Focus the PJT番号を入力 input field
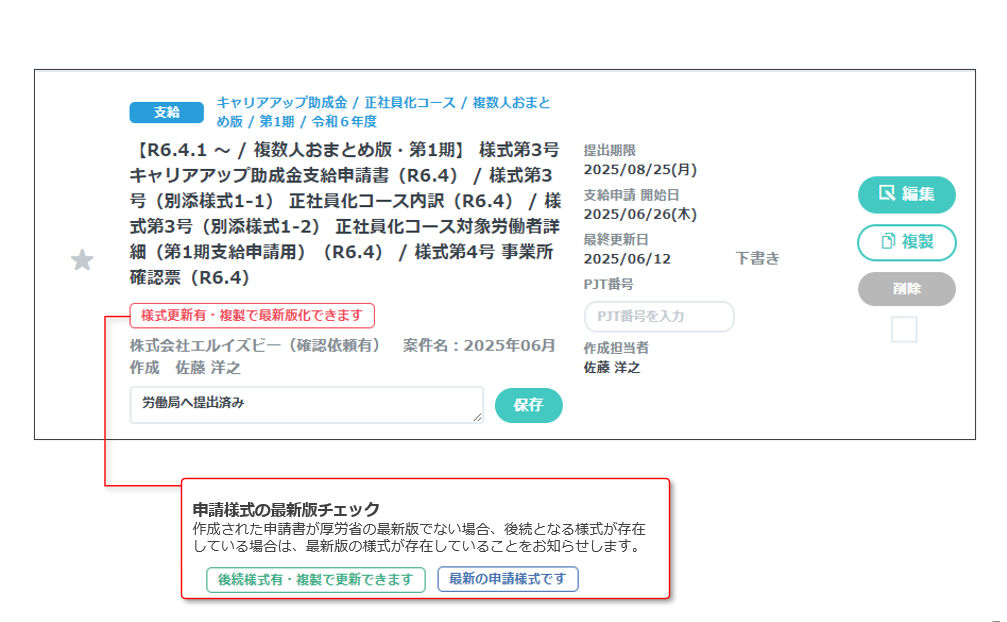Screen dimensions: 1007x622 pos(659,317)
